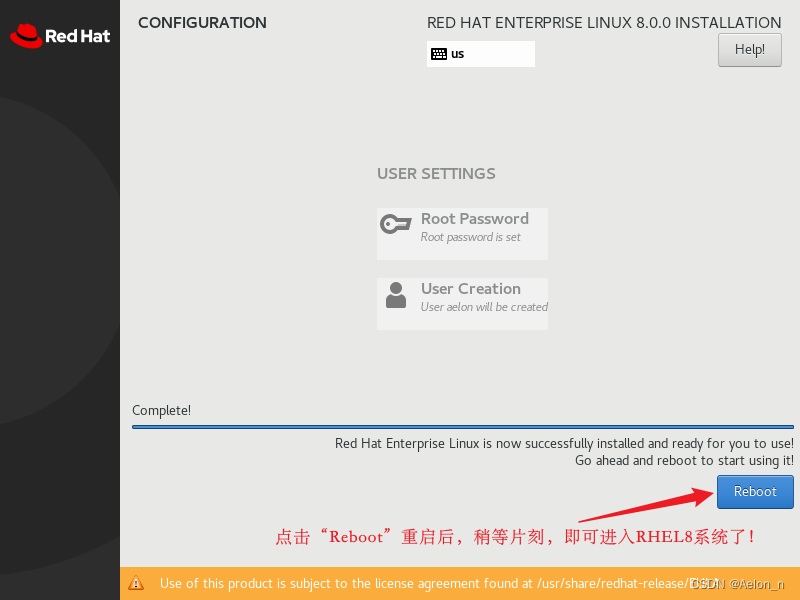
Task: Click the Complete! status text
Action: (x=161, y=410)
